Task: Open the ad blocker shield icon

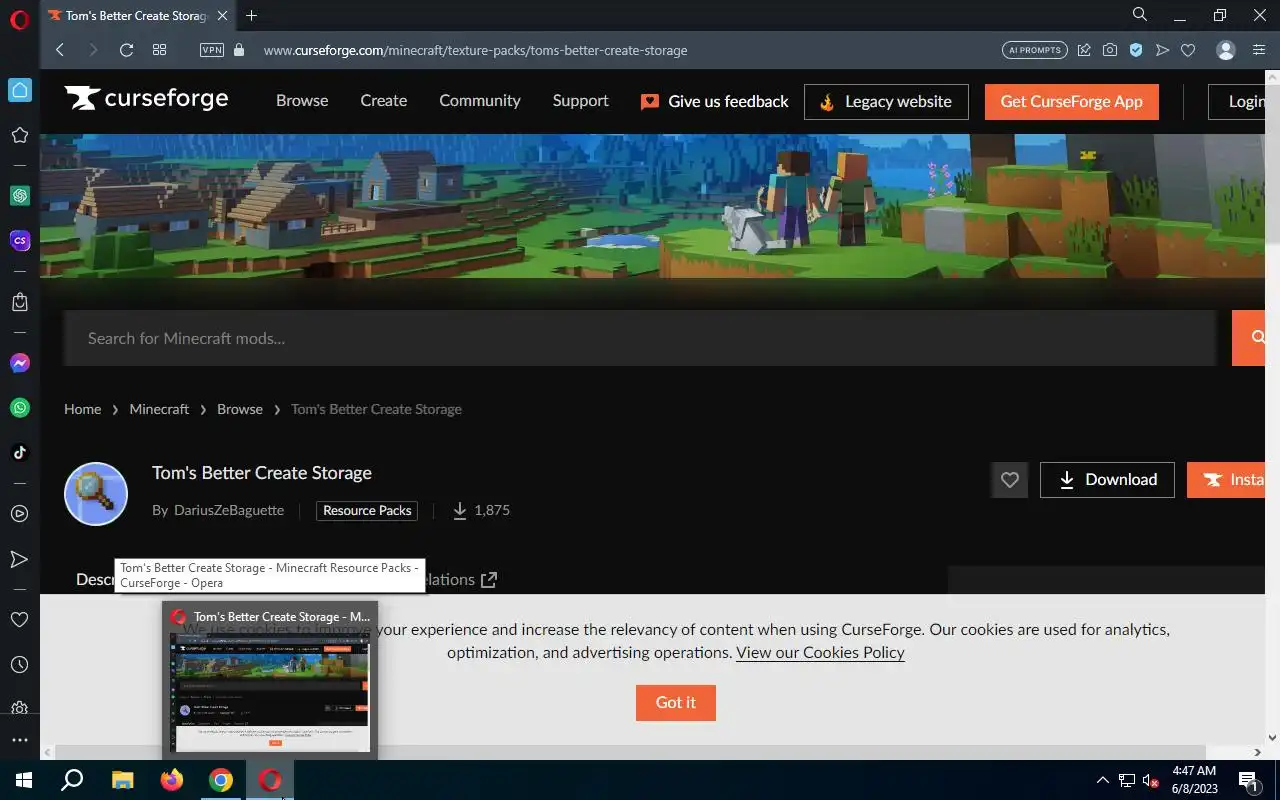Action: pyautogui.click(x=1136, y=50)
